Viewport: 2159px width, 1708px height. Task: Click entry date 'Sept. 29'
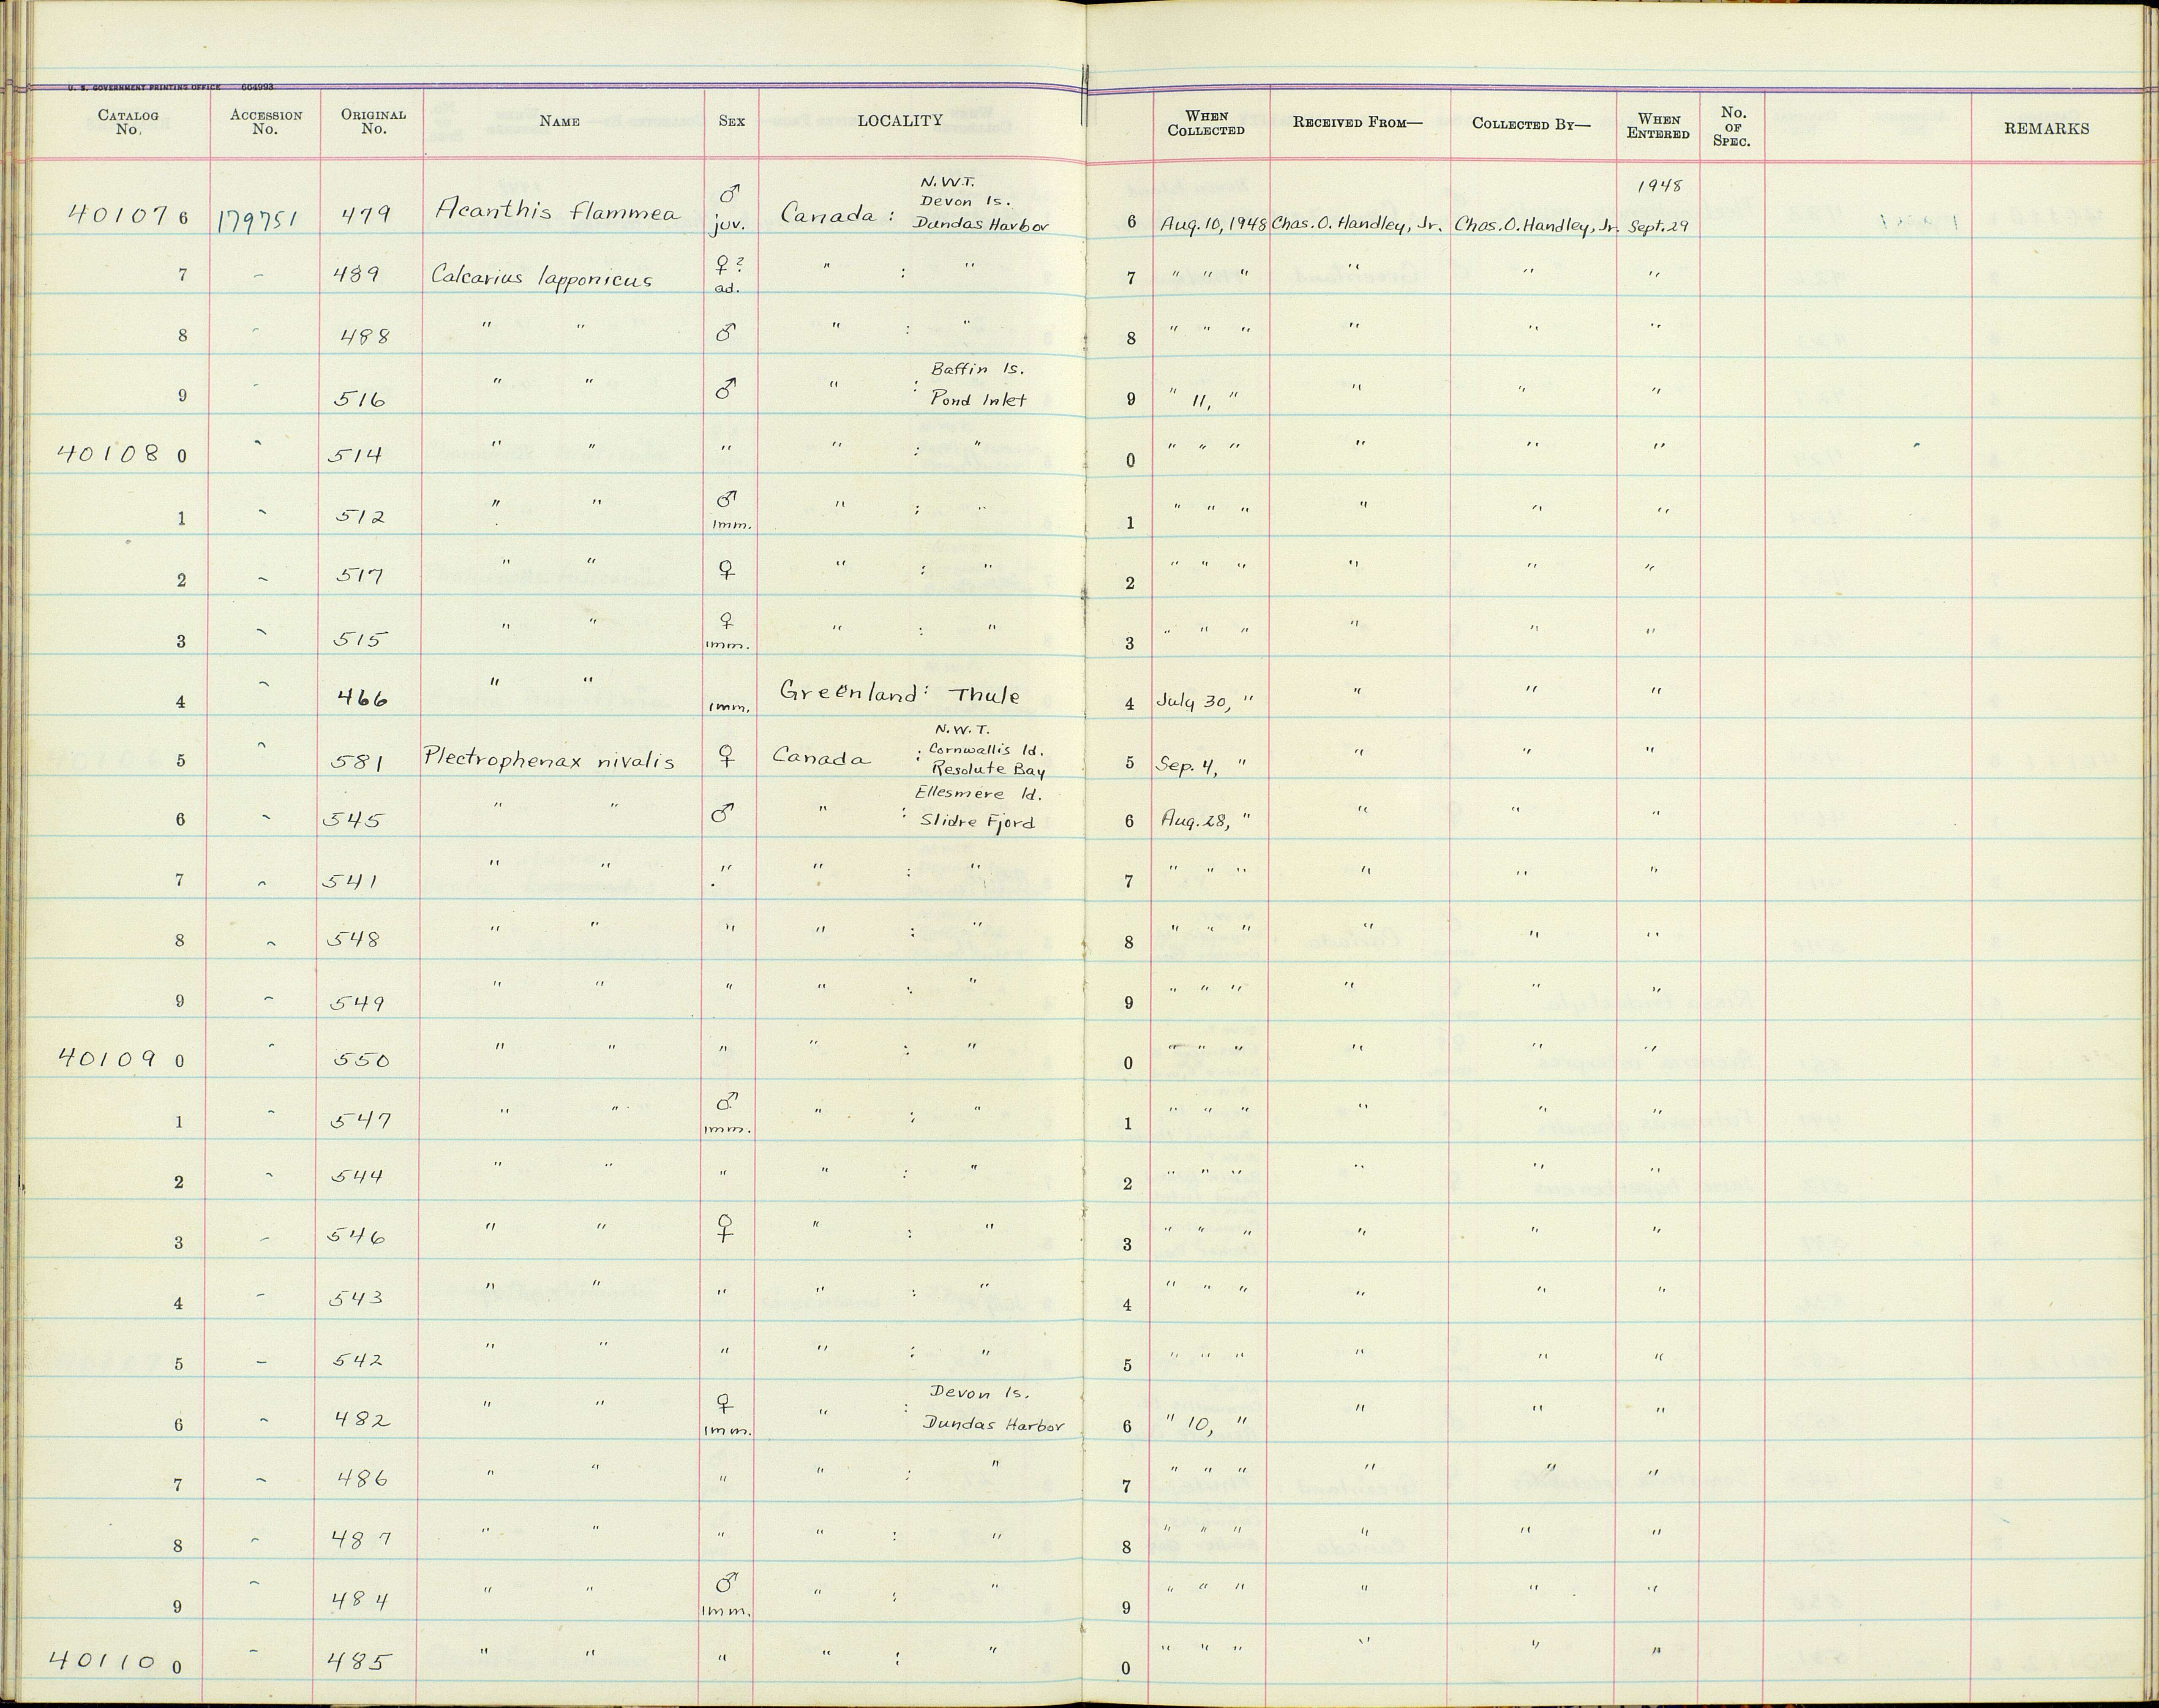click(1658, 226)
